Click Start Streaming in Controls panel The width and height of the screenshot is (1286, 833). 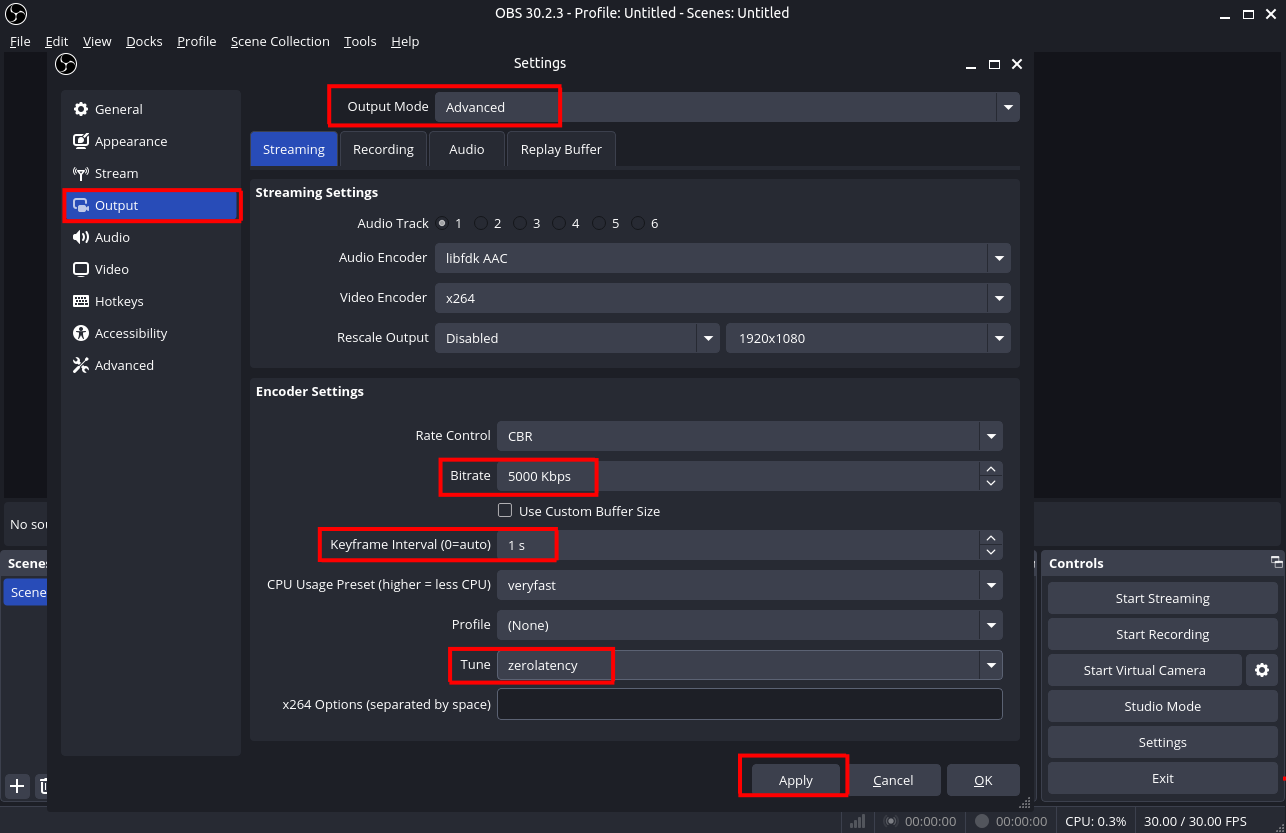click(1161, 598)
